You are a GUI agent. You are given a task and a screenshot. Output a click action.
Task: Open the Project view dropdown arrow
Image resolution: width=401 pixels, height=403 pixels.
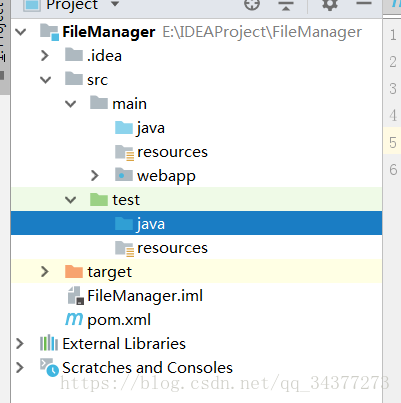[115, 4]
